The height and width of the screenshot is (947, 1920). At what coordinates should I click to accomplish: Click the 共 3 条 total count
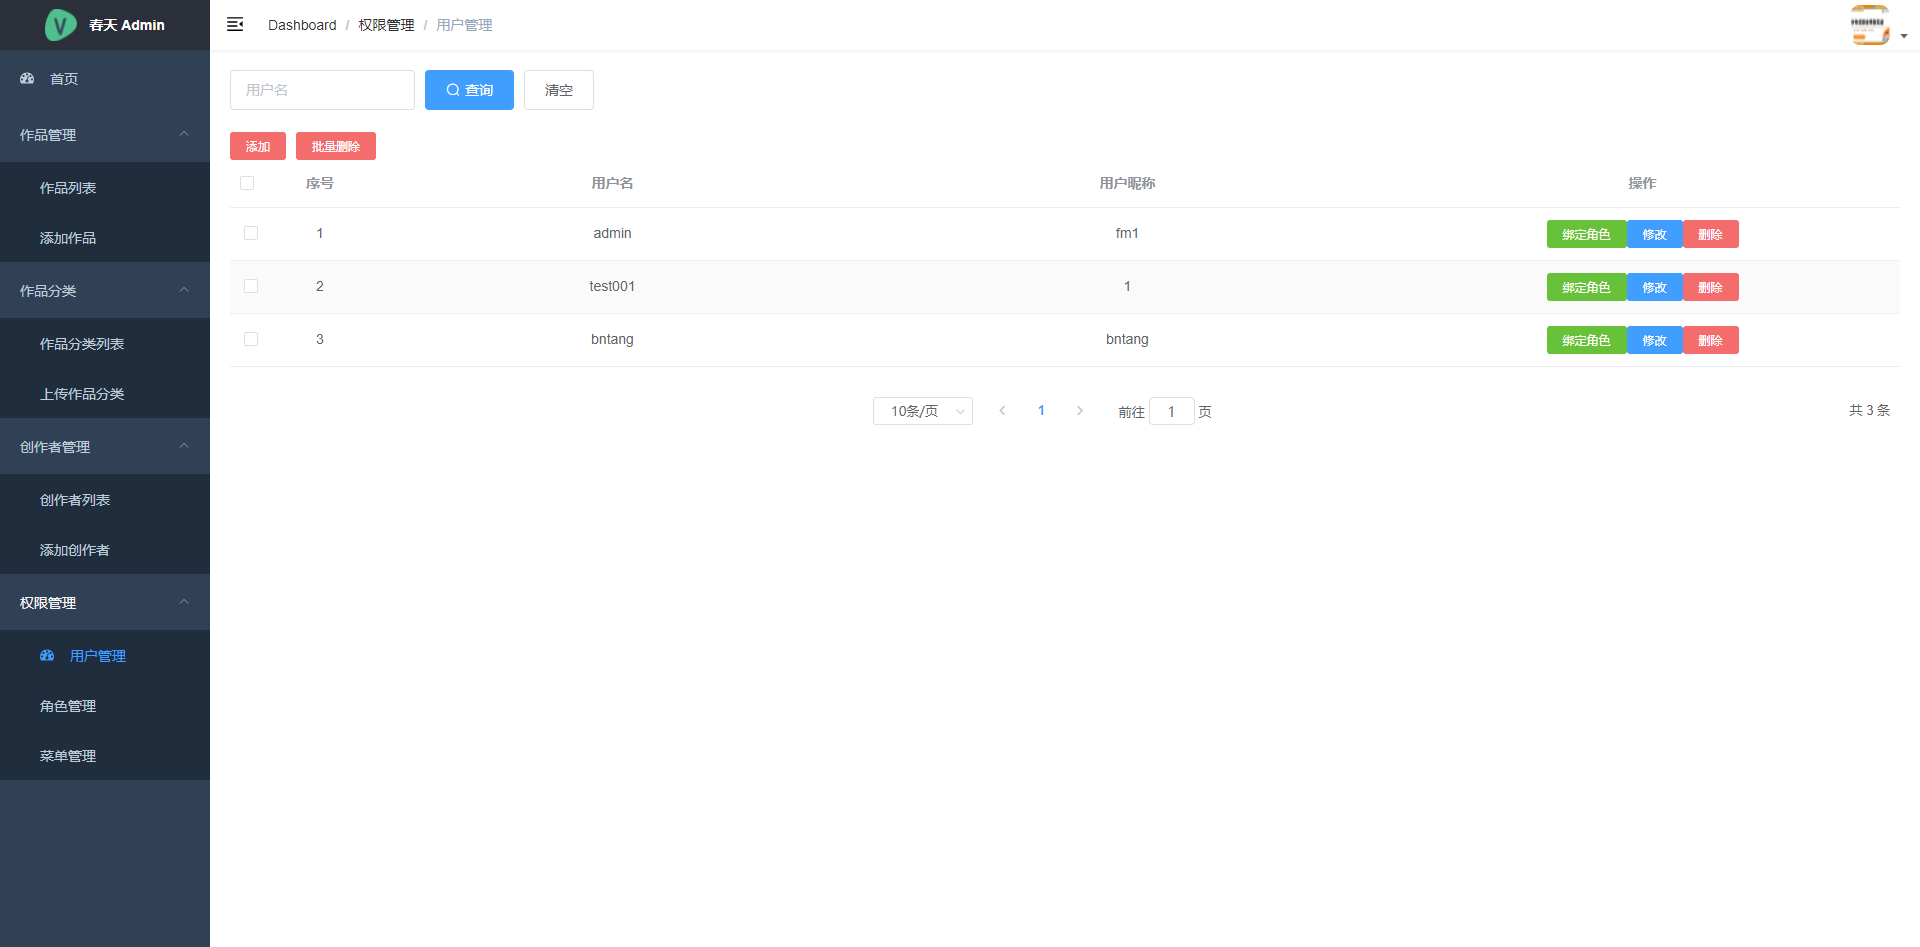coord(1869,410)
